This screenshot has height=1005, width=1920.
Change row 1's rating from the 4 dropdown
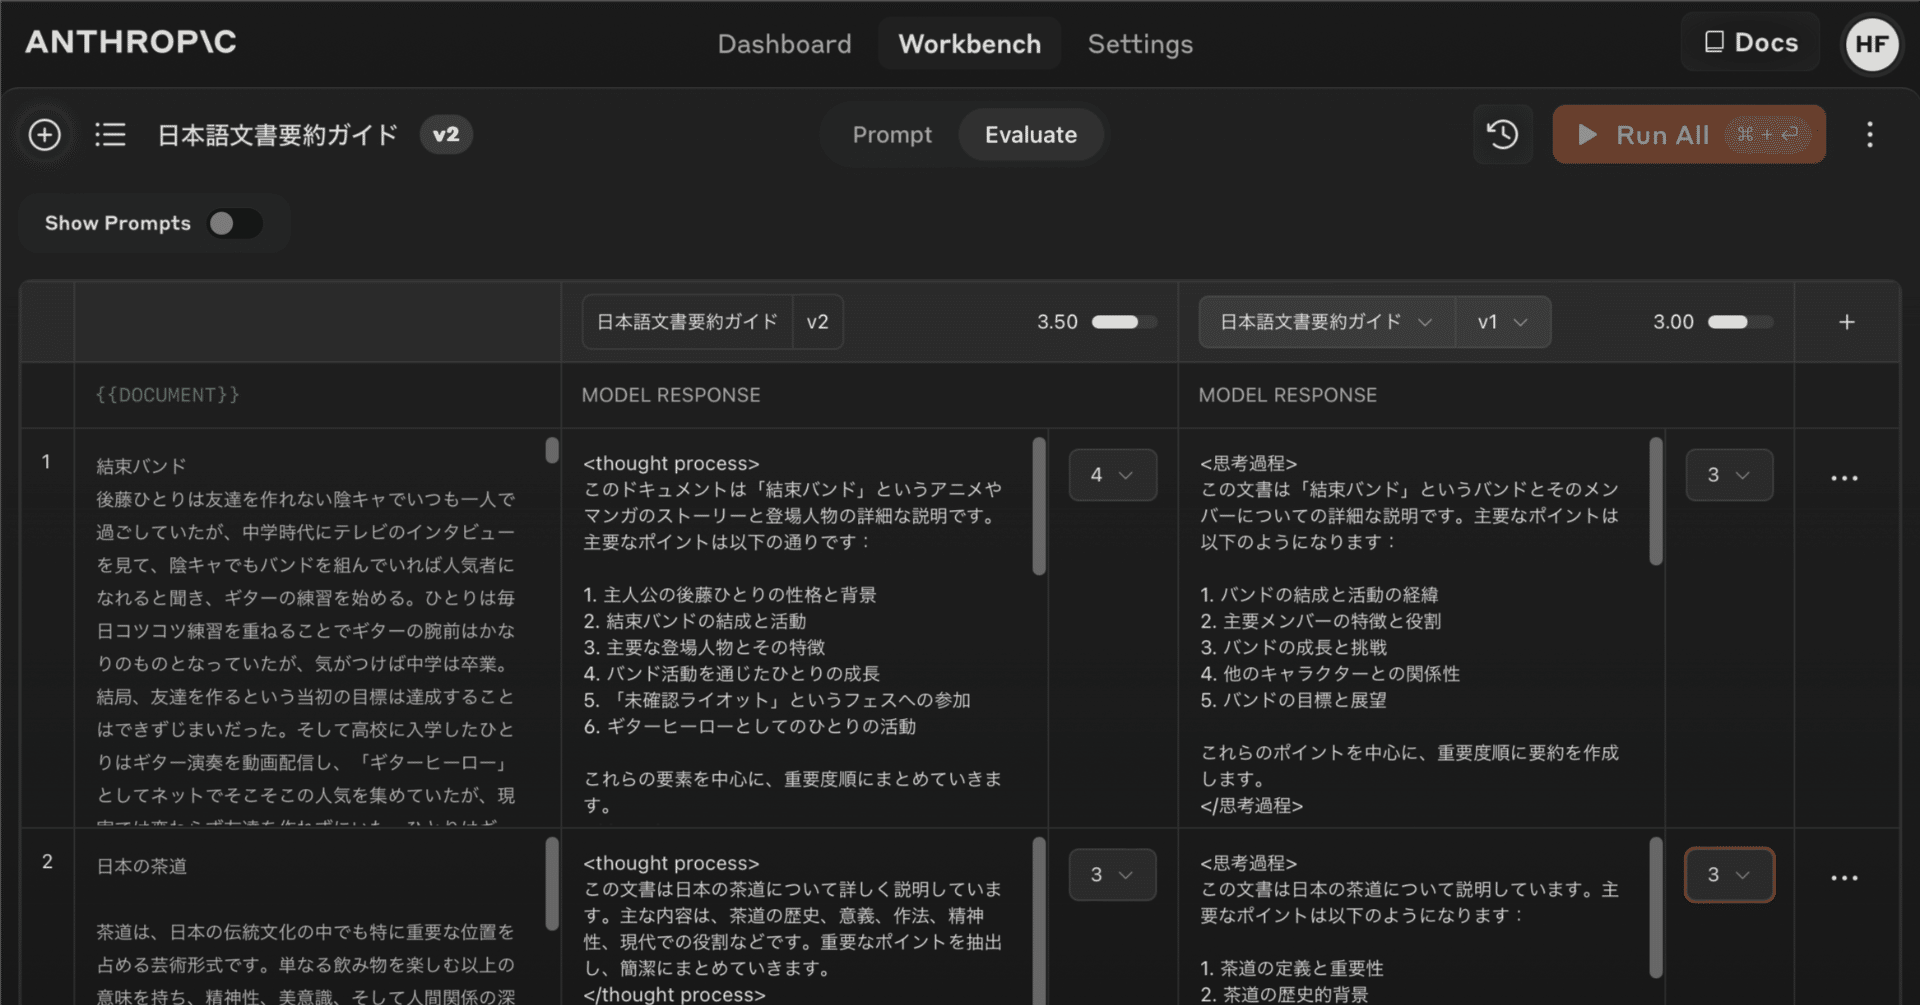click(1112, 474)
